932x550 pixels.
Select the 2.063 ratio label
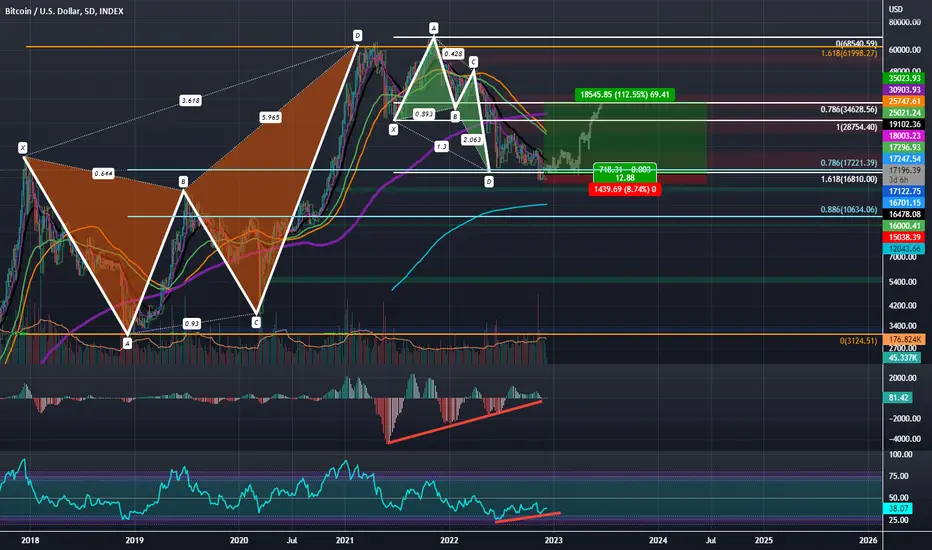[472, 140]
